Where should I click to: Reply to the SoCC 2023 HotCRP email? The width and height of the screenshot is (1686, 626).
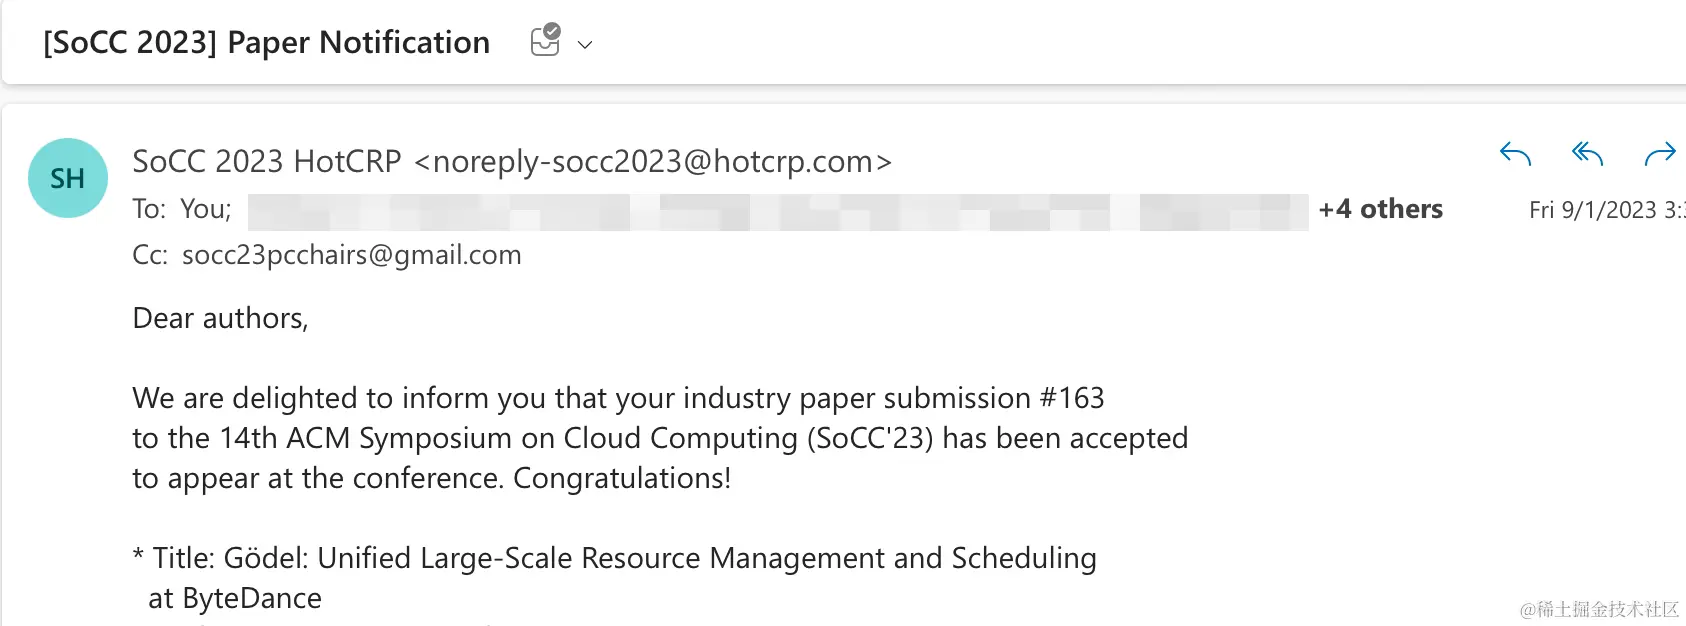(x=1515, y=154)
